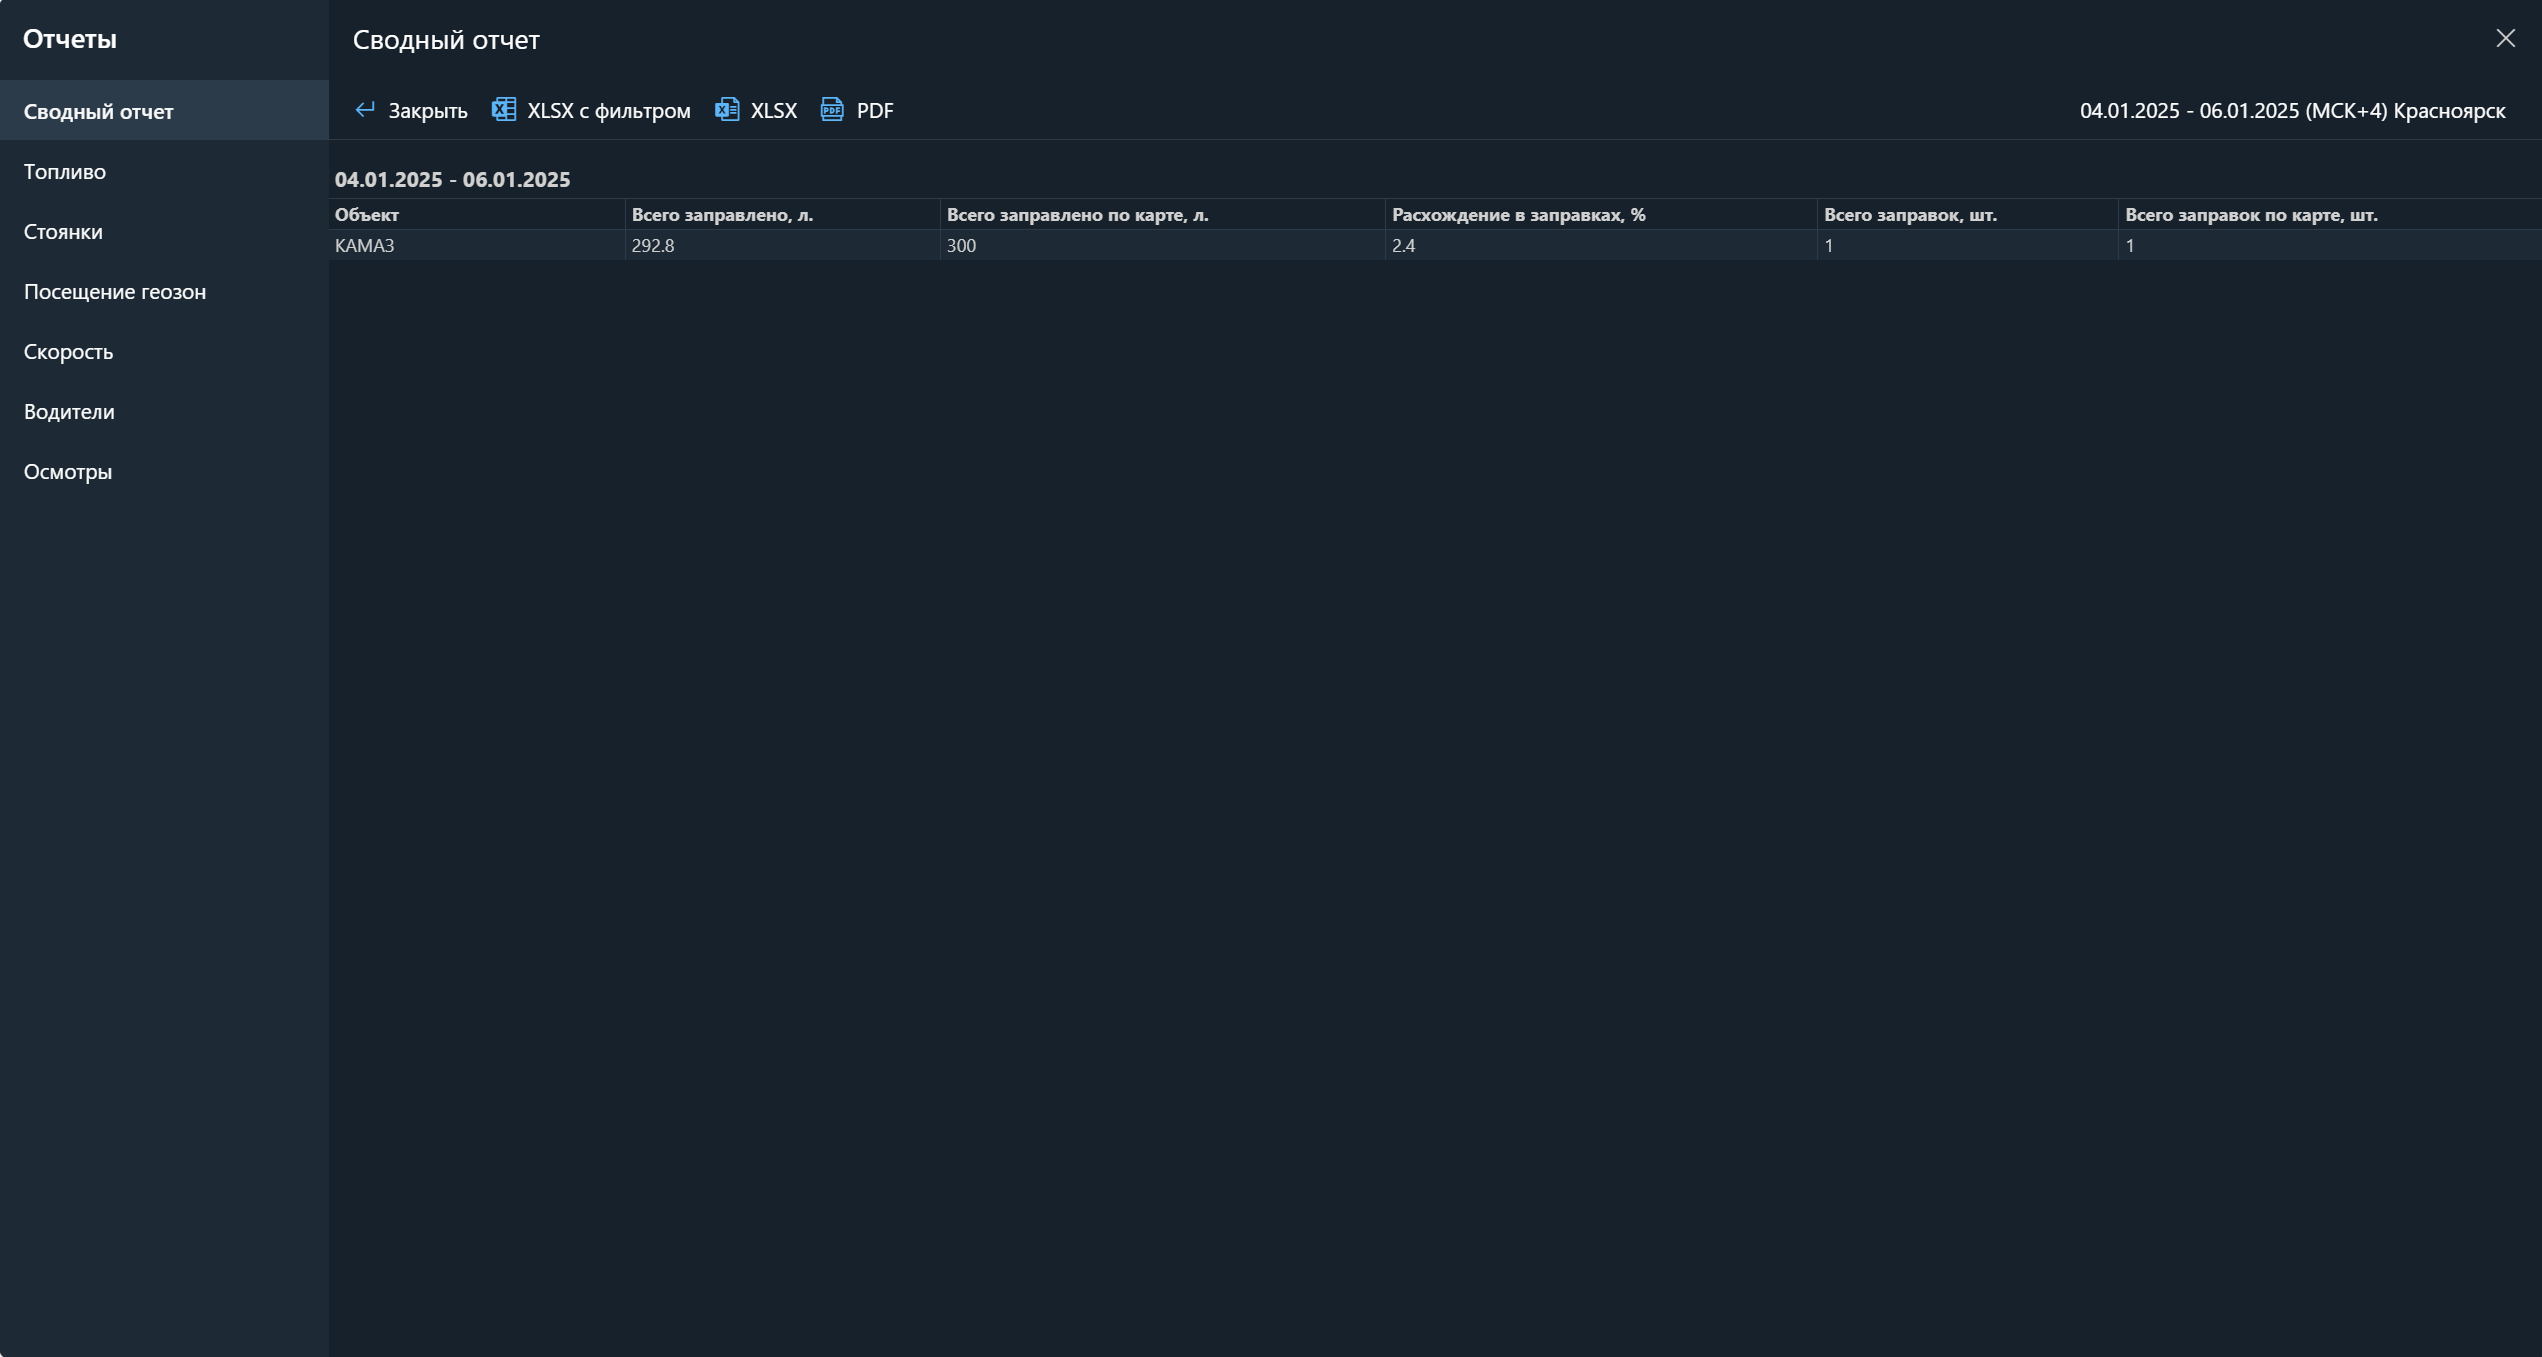Open the Сводный отчет sidebar item
The width and height of the screenshot is (2542, 1357).
pyautogui.click(x=99, y=111)
